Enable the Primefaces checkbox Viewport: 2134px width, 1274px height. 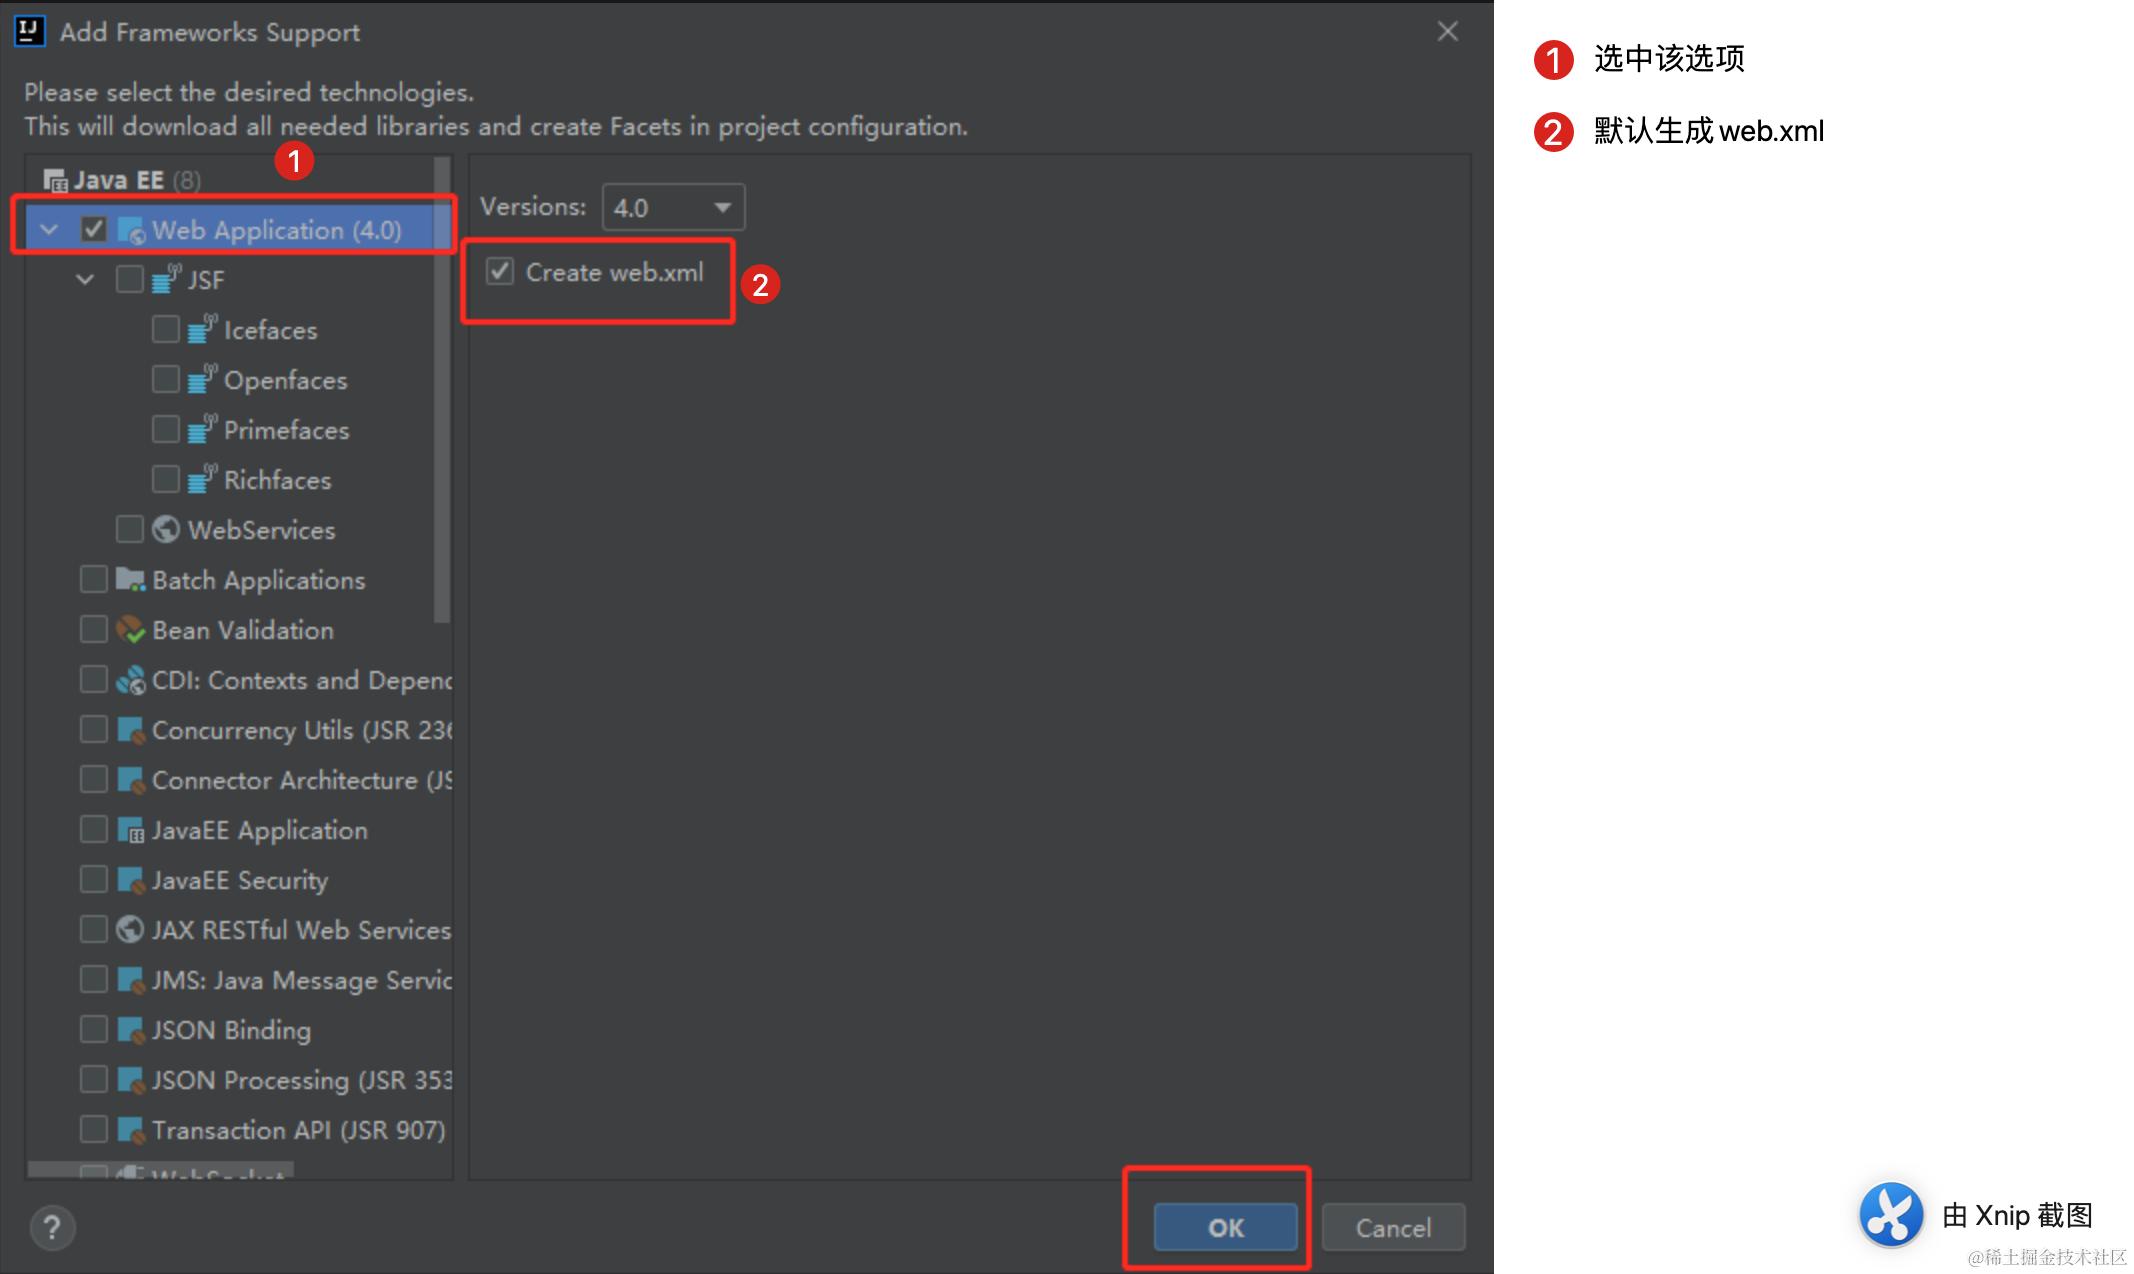[165, 429]
